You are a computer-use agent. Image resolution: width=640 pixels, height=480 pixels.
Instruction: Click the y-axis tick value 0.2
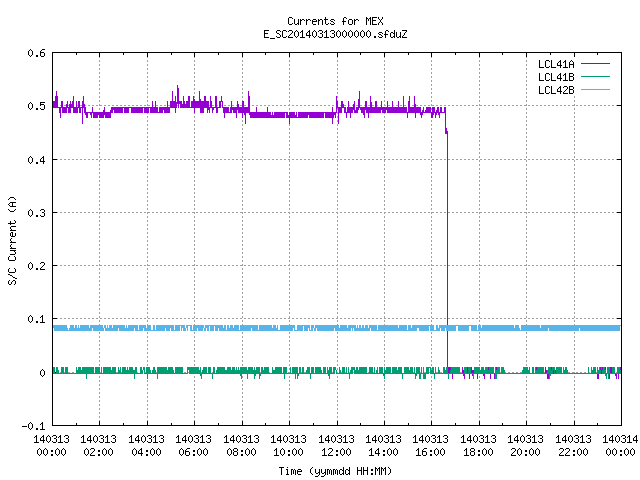coord(37,266)
